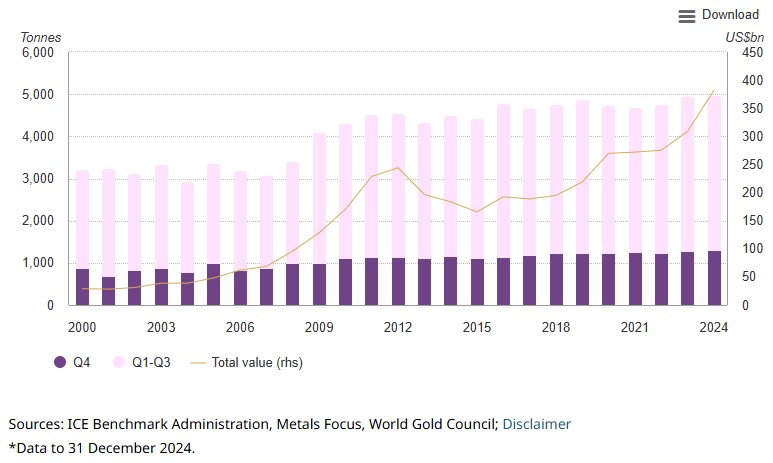Click the Q1-Q3 bar for 2006
This screenshot has width=773, height=463.
tap(240, 220)
